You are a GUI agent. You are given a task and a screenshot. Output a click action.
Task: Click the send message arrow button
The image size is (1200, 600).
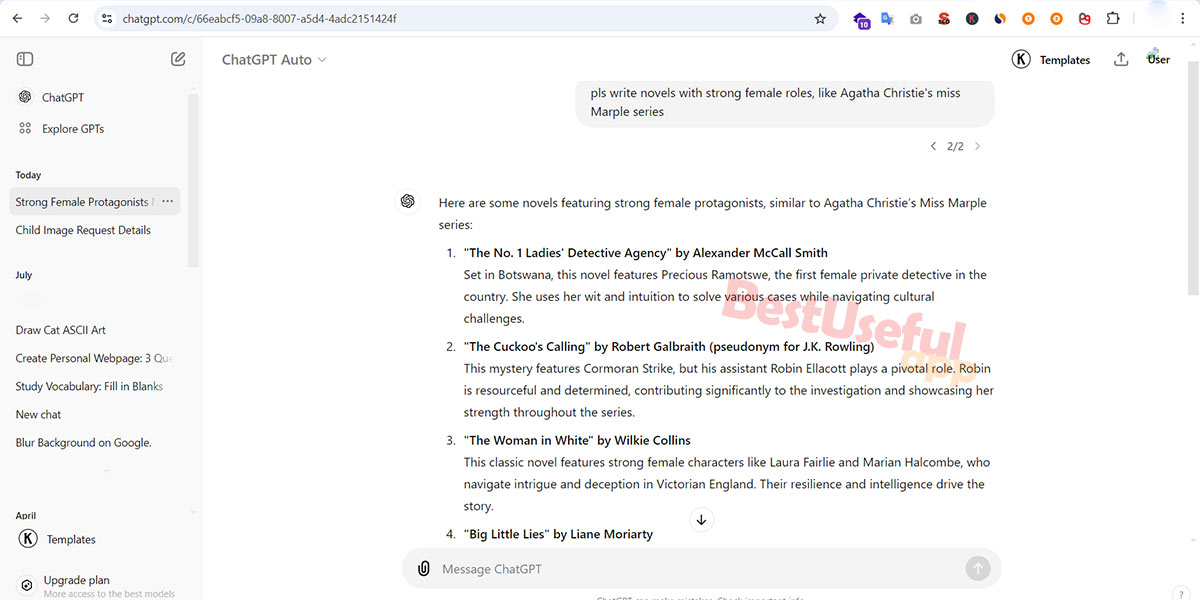[978, 569]
